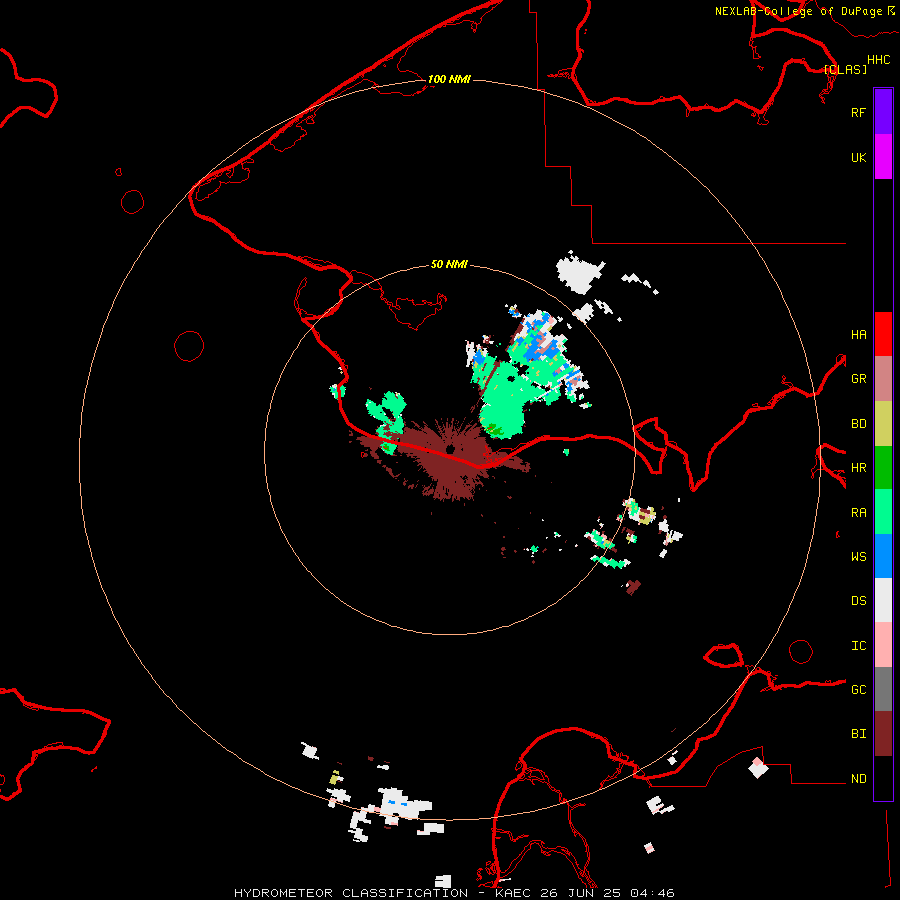Click the IC legend label

[x=858, y=646]
